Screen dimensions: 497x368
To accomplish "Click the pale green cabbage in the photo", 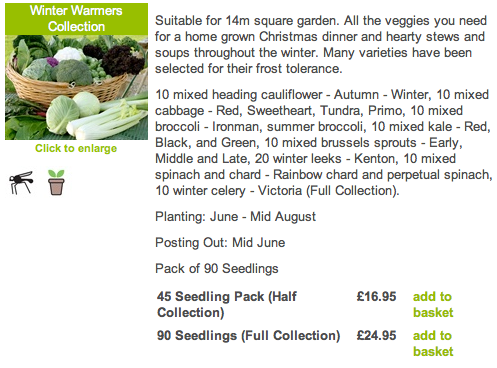I will pos(62,114).
